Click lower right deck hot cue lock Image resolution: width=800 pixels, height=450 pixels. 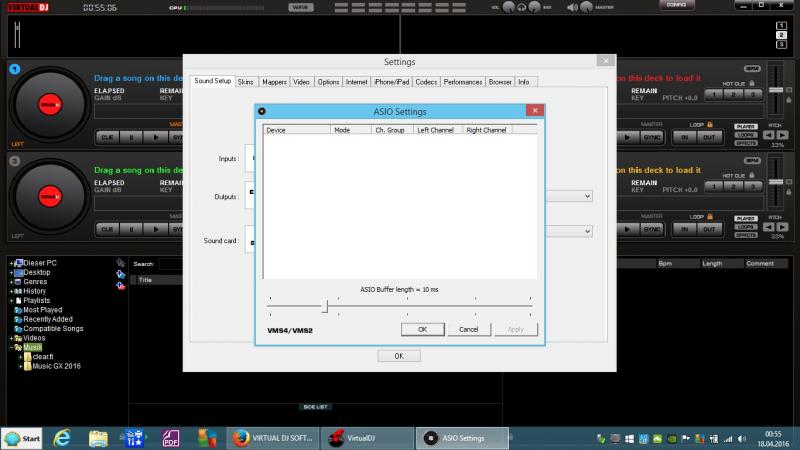tap(752, 175)
